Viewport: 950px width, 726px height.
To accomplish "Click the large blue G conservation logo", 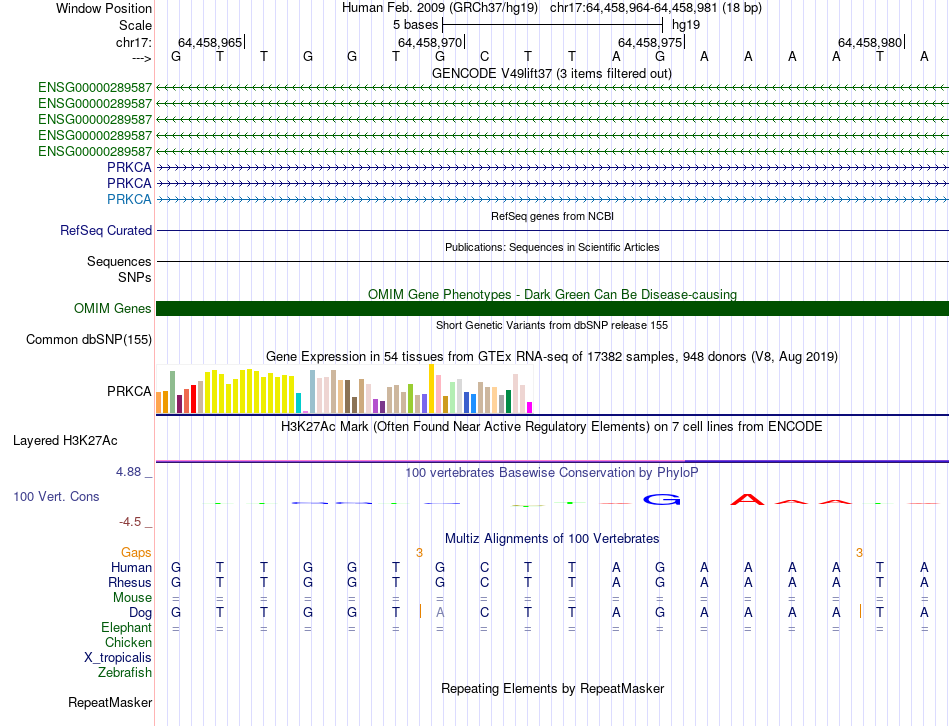I will pos(662,500).
